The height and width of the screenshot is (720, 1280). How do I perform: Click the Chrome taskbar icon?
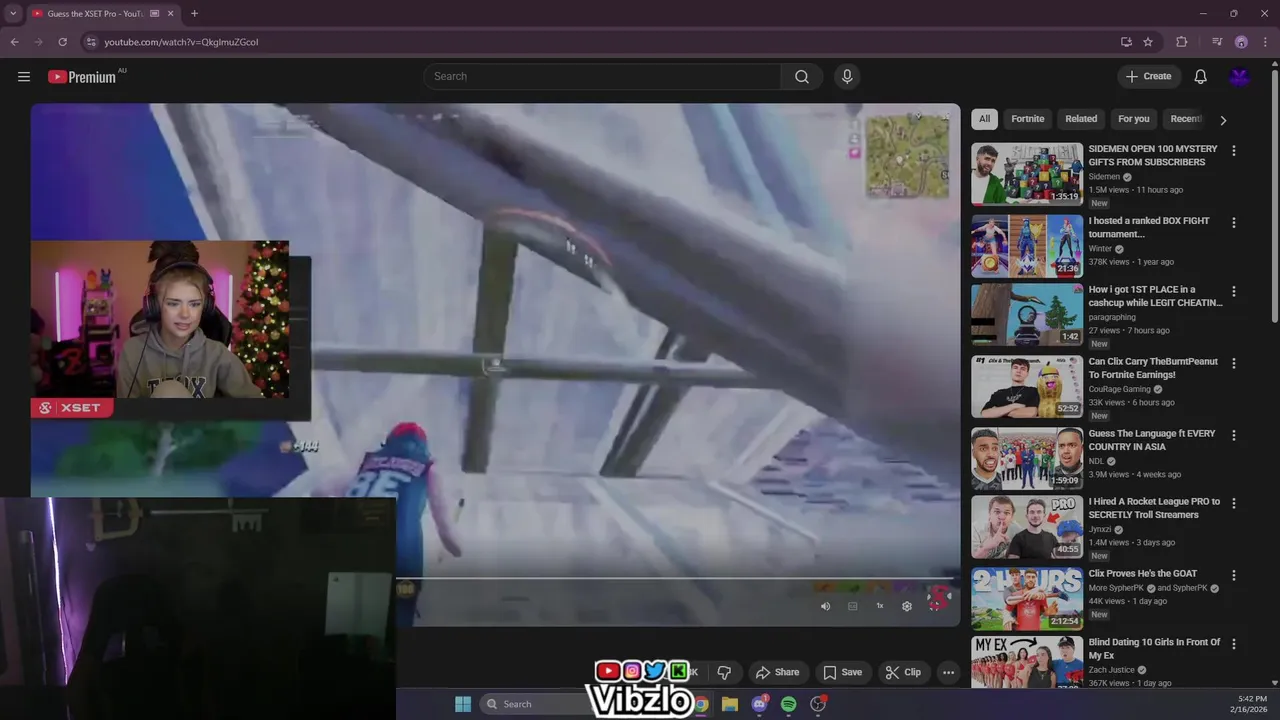[x=701, y=704]
